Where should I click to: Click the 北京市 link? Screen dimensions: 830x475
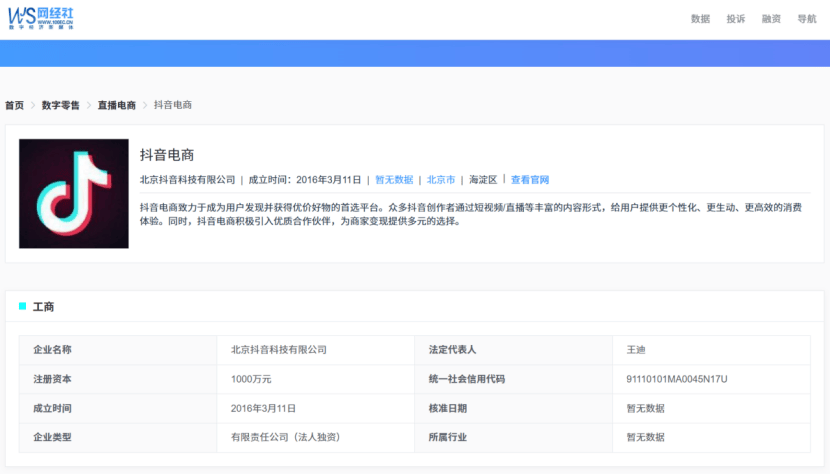(440, 180)
